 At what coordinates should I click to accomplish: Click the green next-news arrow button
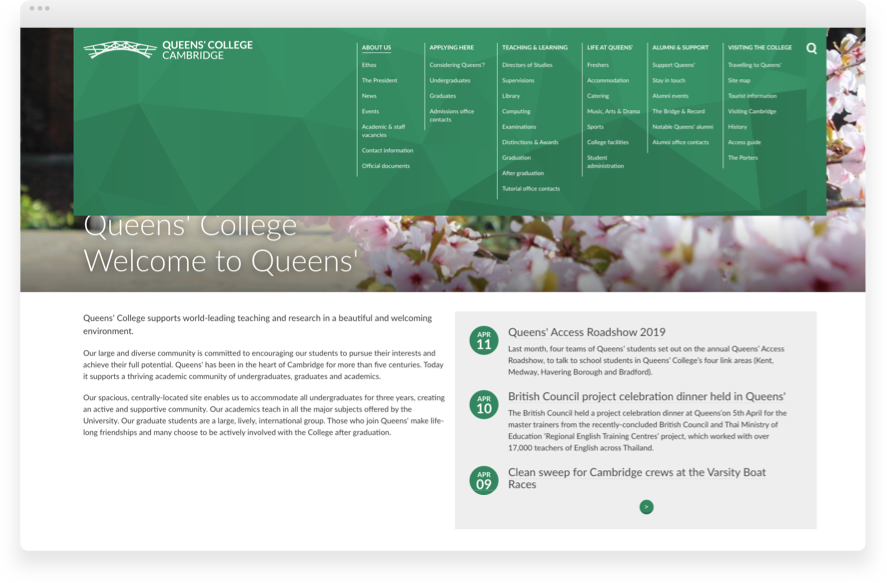646,507
